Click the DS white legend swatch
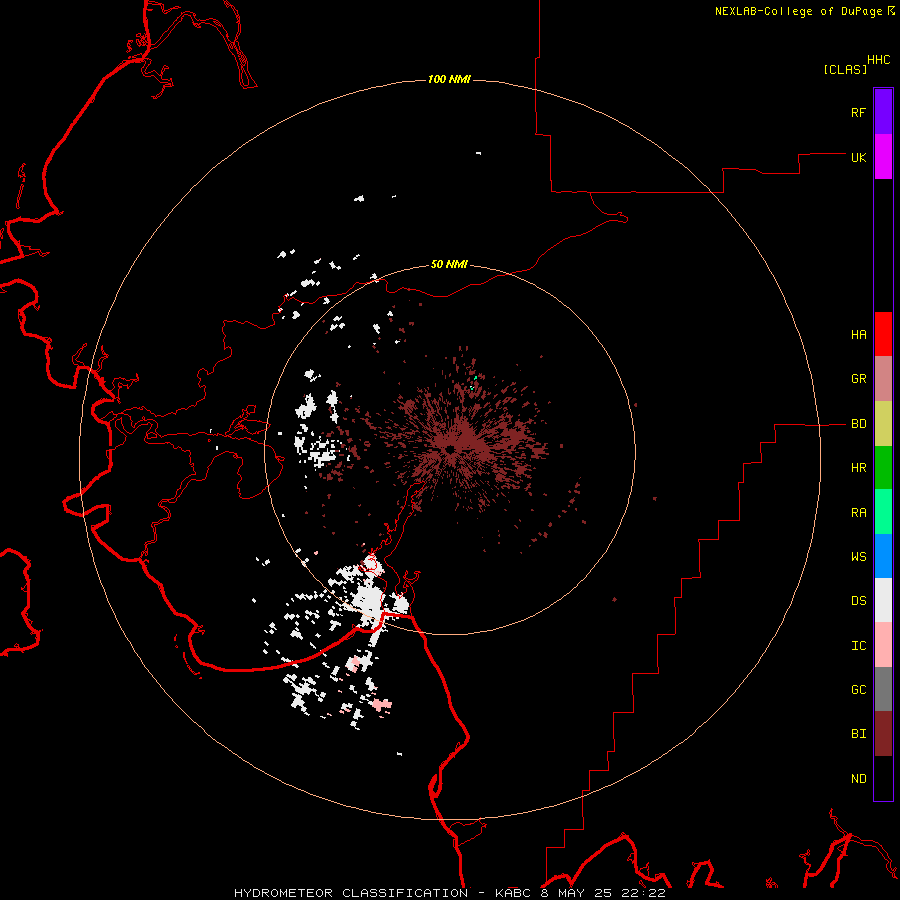Image resolution: width=900 pixels, height=900 pixels. (x=883, y=600)
